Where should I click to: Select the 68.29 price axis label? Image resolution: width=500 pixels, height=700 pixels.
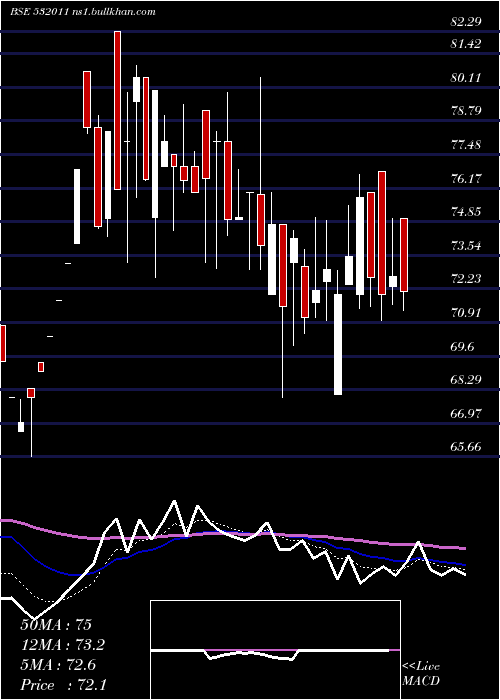tap(466, 379)
